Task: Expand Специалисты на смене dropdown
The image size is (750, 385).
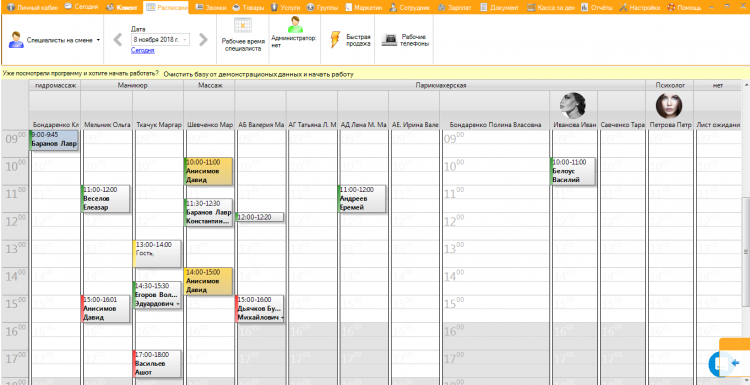Action: point(98,40)
